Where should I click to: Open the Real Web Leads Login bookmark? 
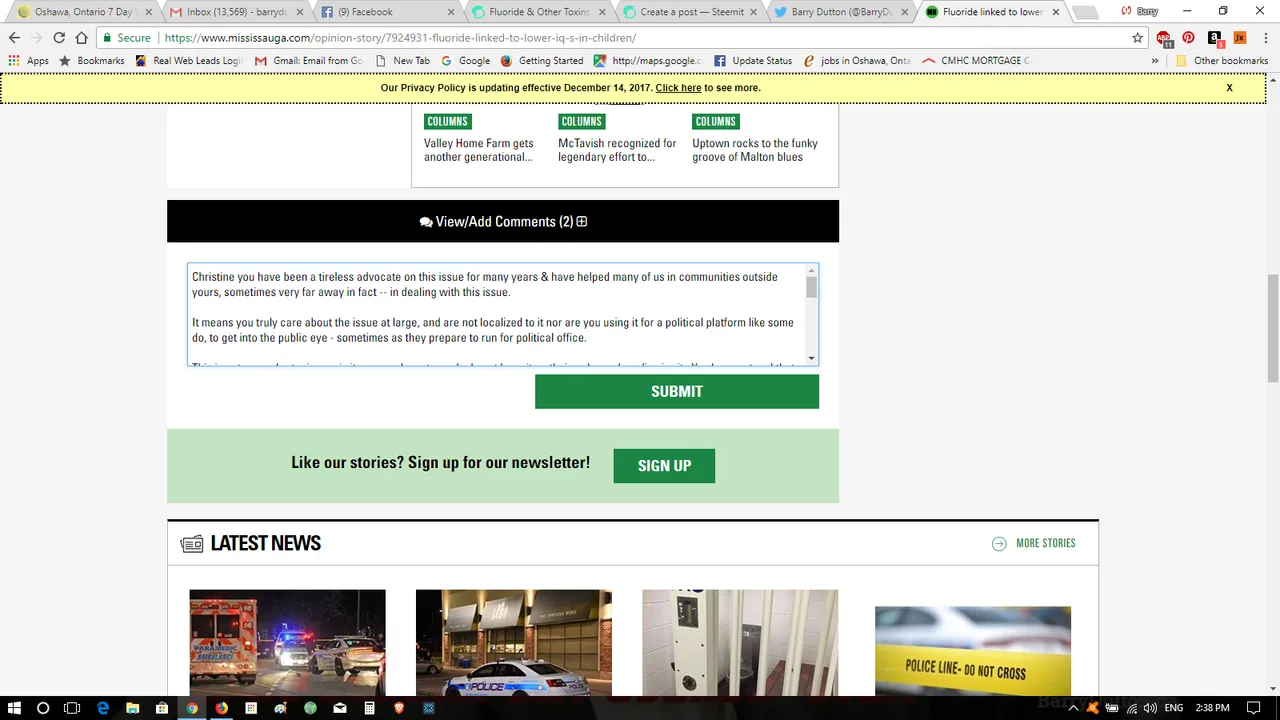coord(189,61)
